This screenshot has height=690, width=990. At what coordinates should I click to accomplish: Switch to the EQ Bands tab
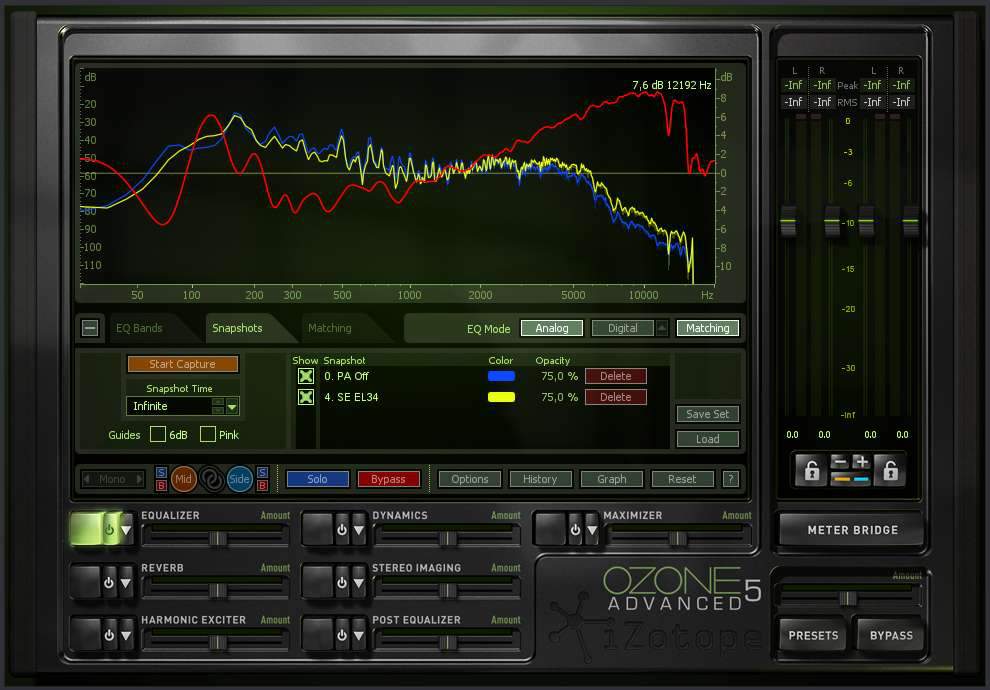click(x=139, y=328)
